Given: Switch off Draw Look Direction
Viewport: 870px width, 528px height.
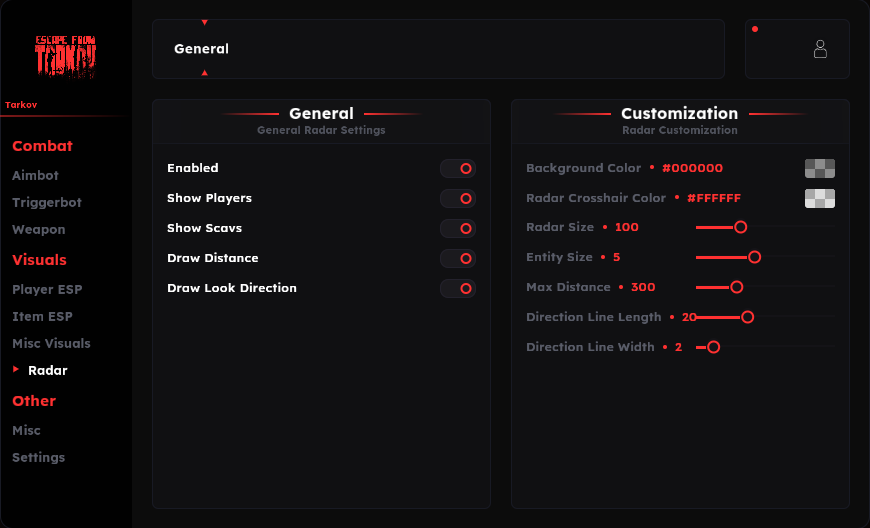Looking at the screenshot, I should [x=458, y=289].
